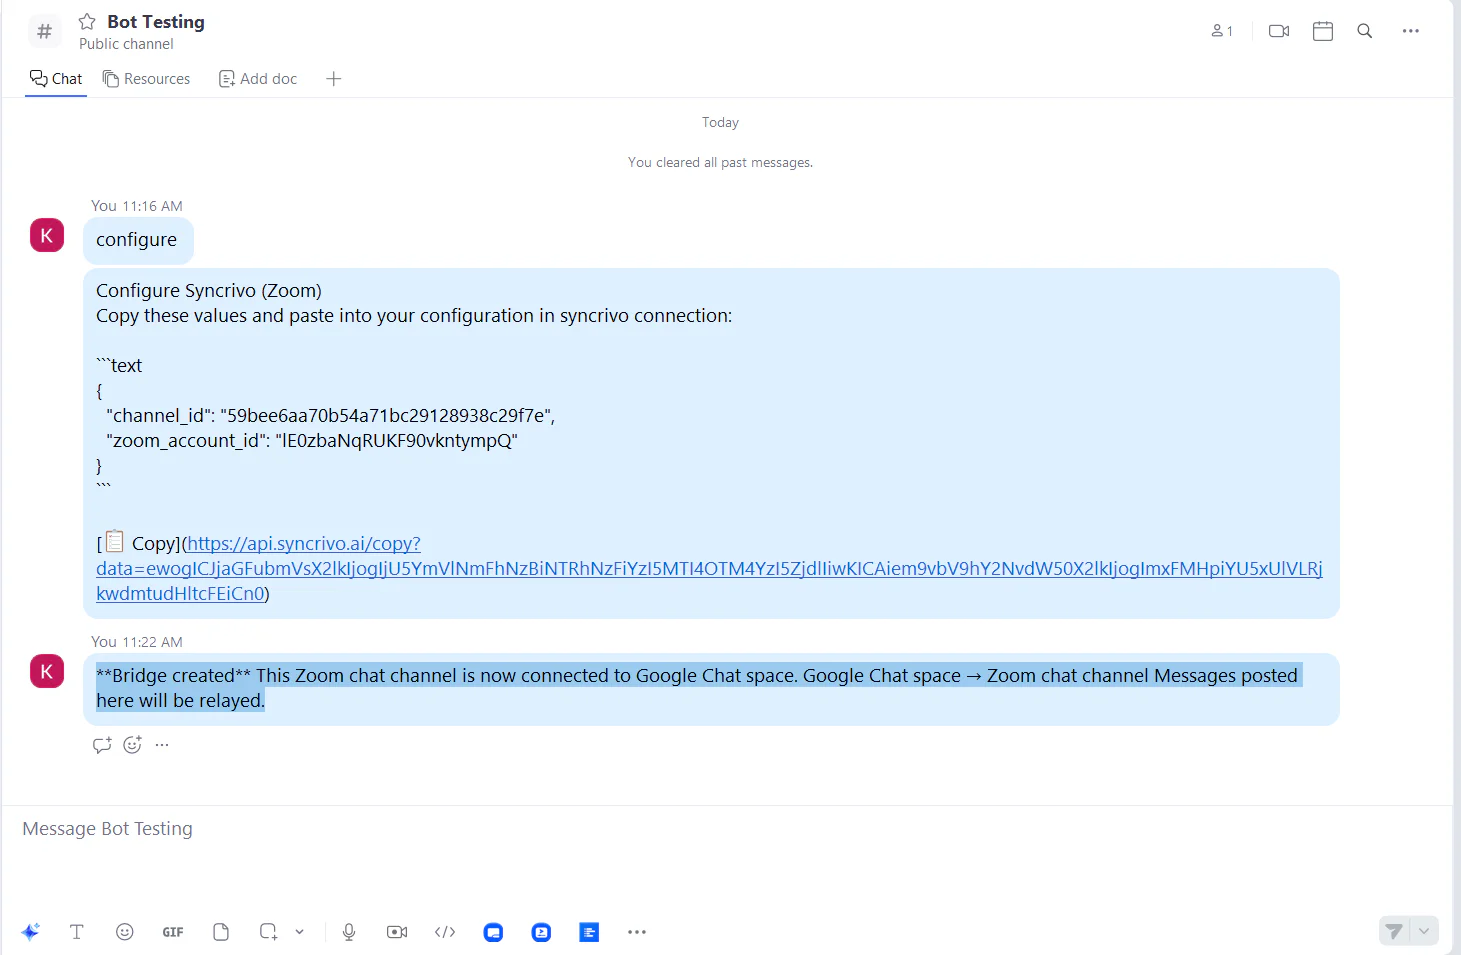This screenshot has height=955, width=1461.
Task: Record a video message
Action: 397,932
